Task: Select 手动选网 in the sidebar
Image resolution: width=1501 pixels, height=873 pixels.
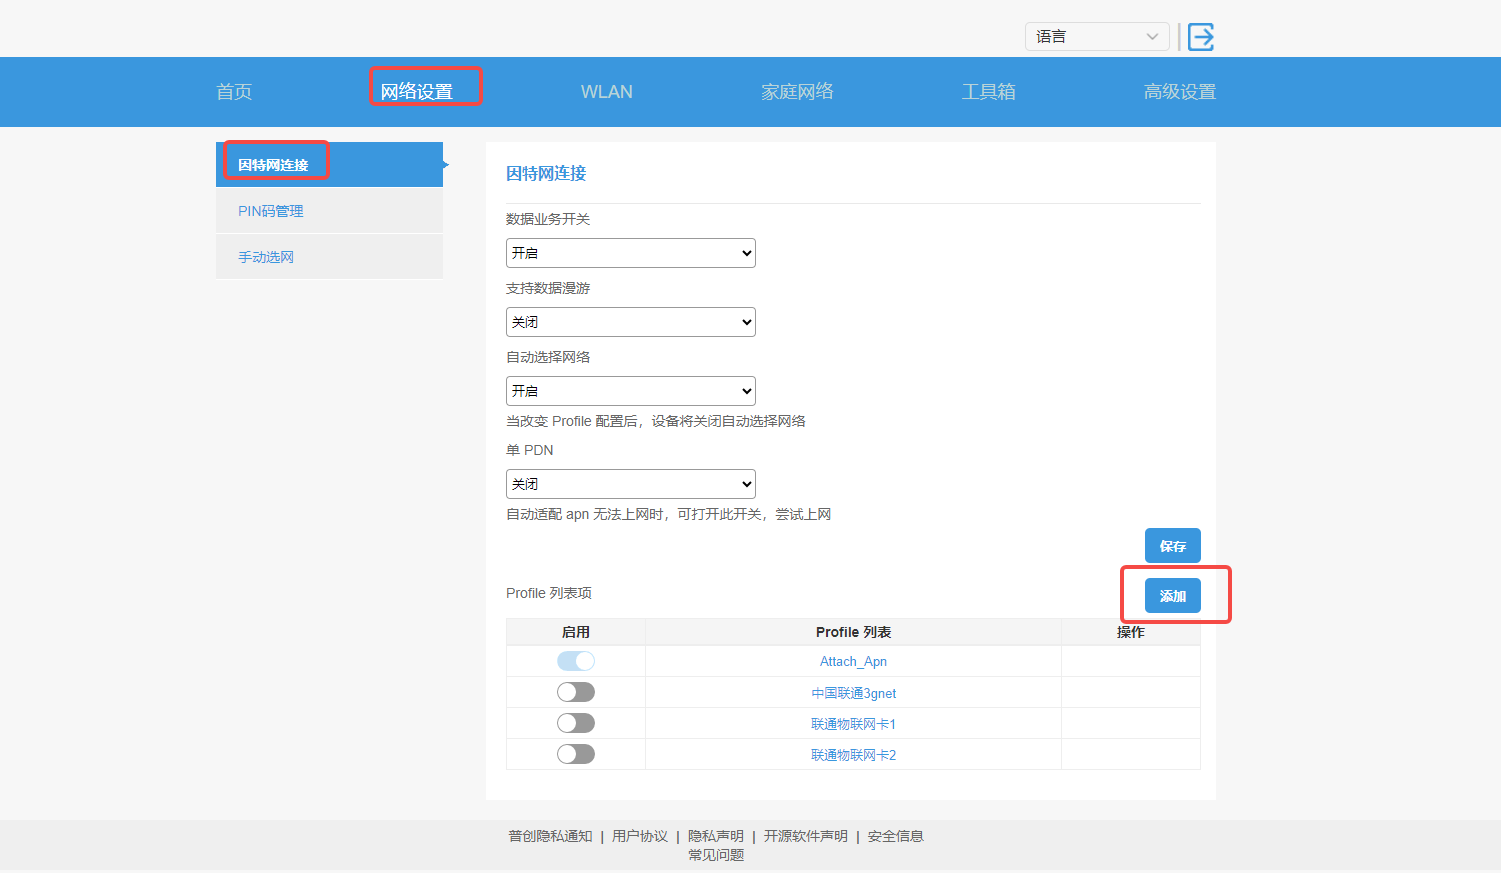Action: coord(266,257)
